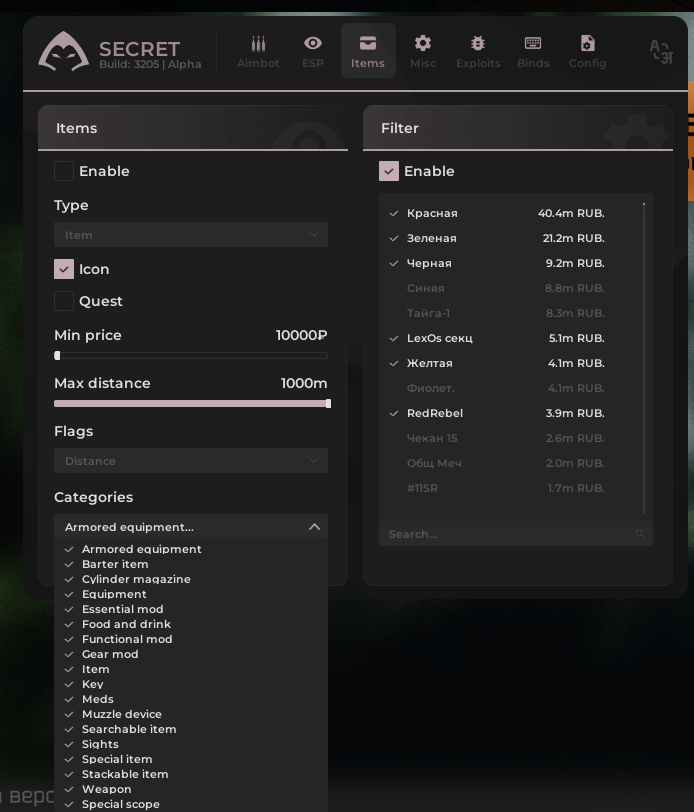Click the Type dropdown arrow

click(x=314, y=234)
